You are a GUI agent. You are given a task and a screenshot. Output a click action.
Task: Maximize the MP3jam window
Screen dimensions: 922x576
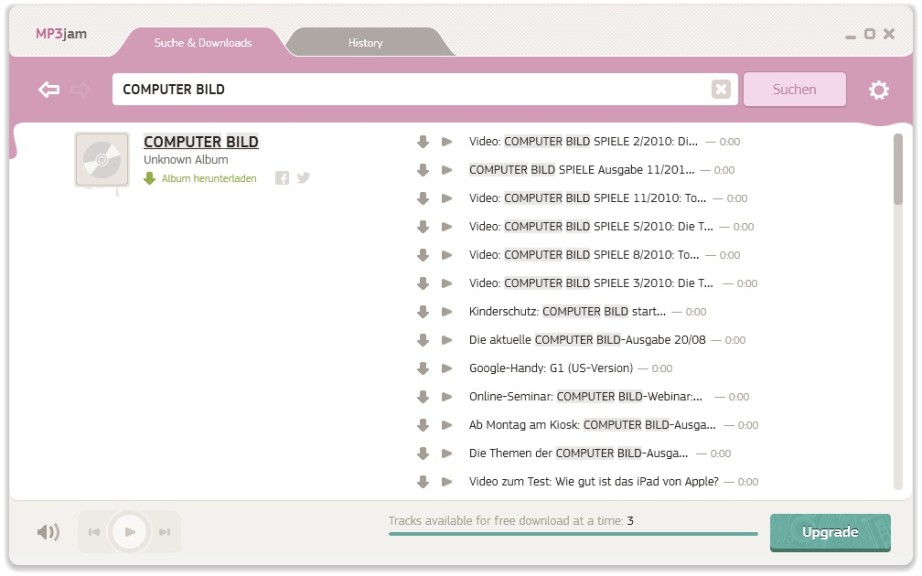tap(870, 34)
